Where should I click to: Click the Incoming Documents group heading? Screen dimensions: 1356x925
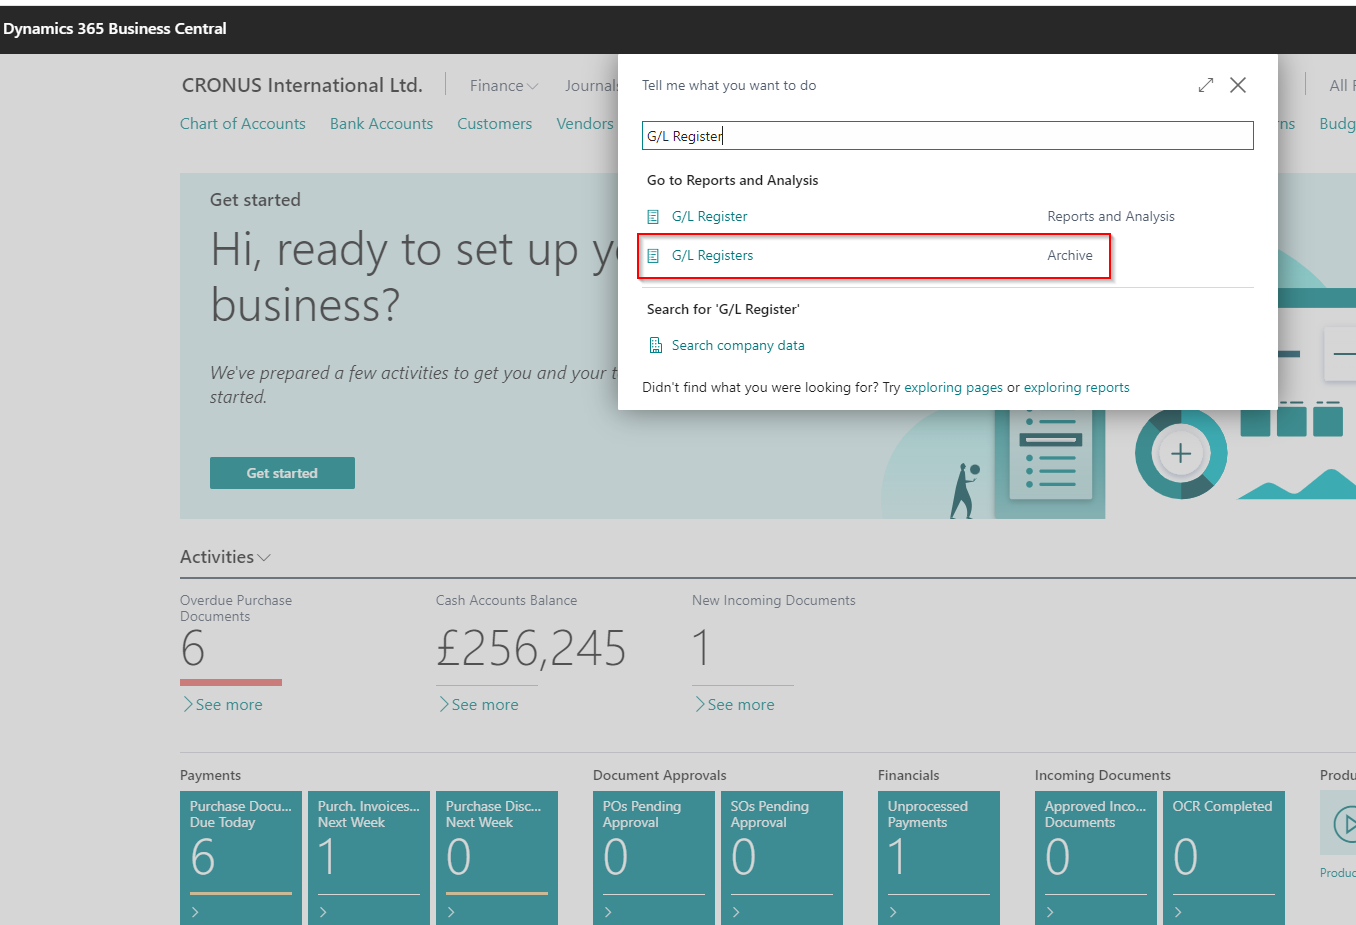click(1103, 775)
